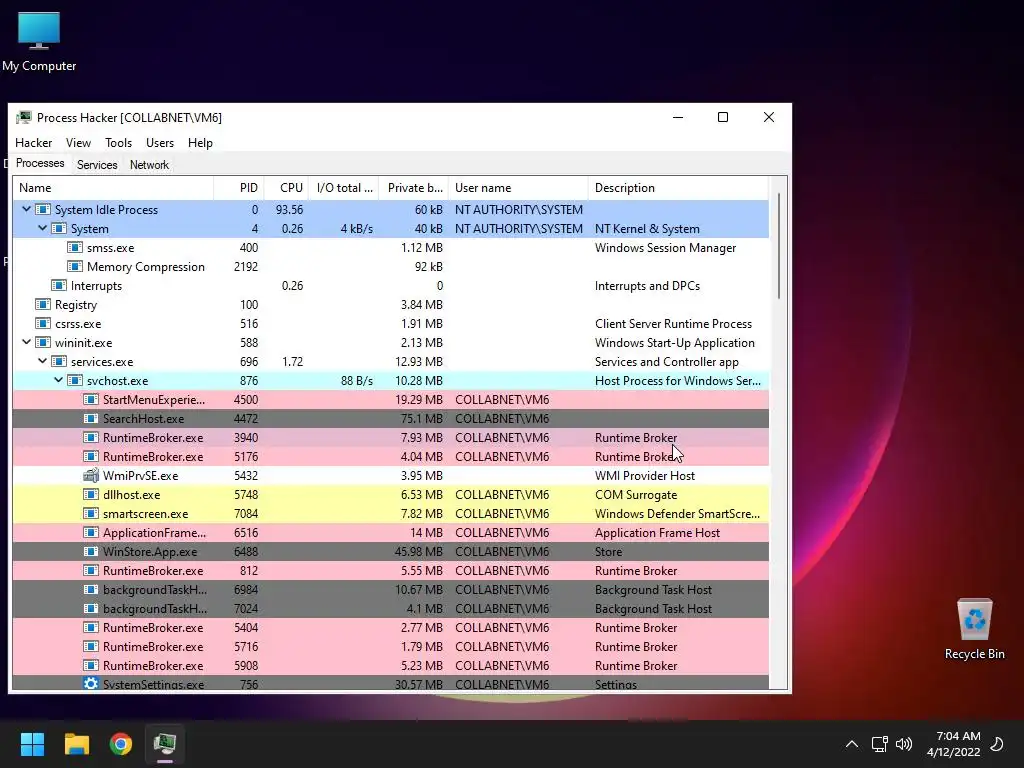Click the SystemSettings.exe gear icon

pyautogui.click(x=91, y=684)
